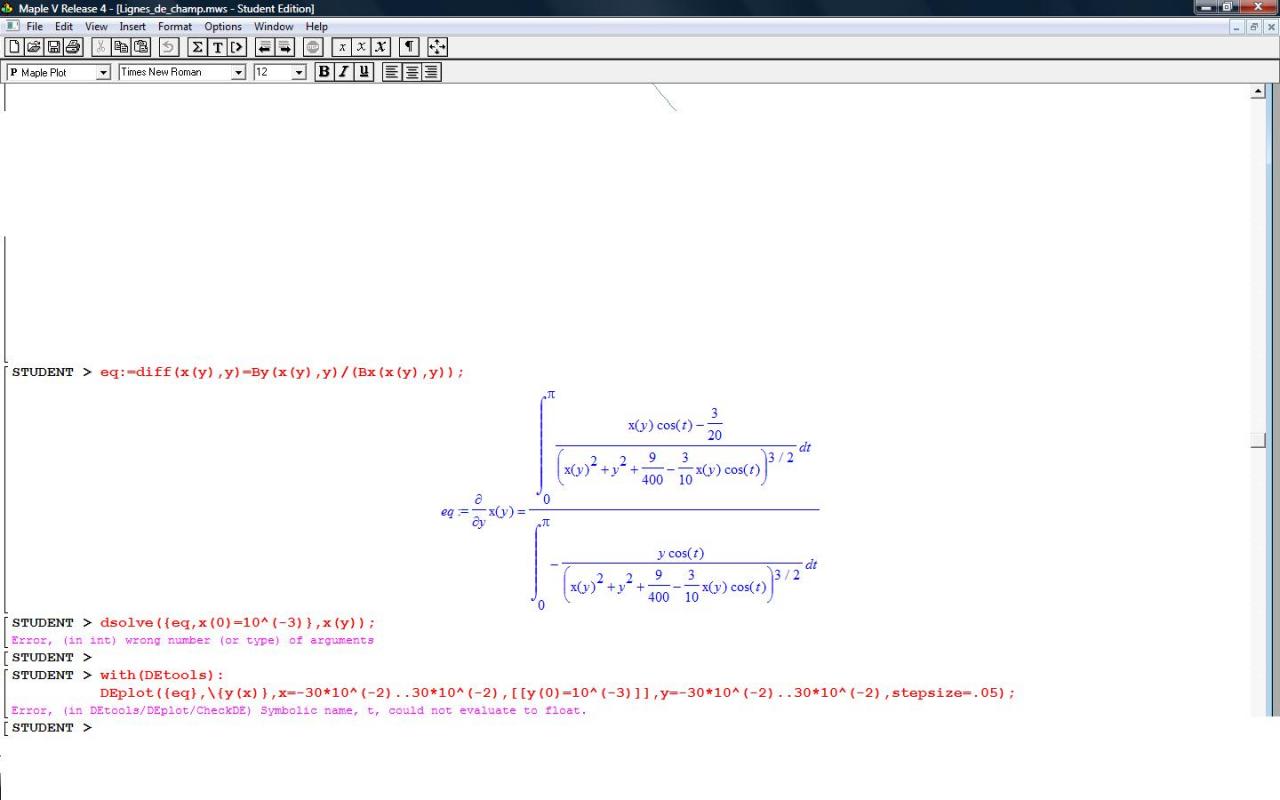Click the empty STUDENT prompt below dsolve error
This screenshot has height=800, width=1280.
52,658
